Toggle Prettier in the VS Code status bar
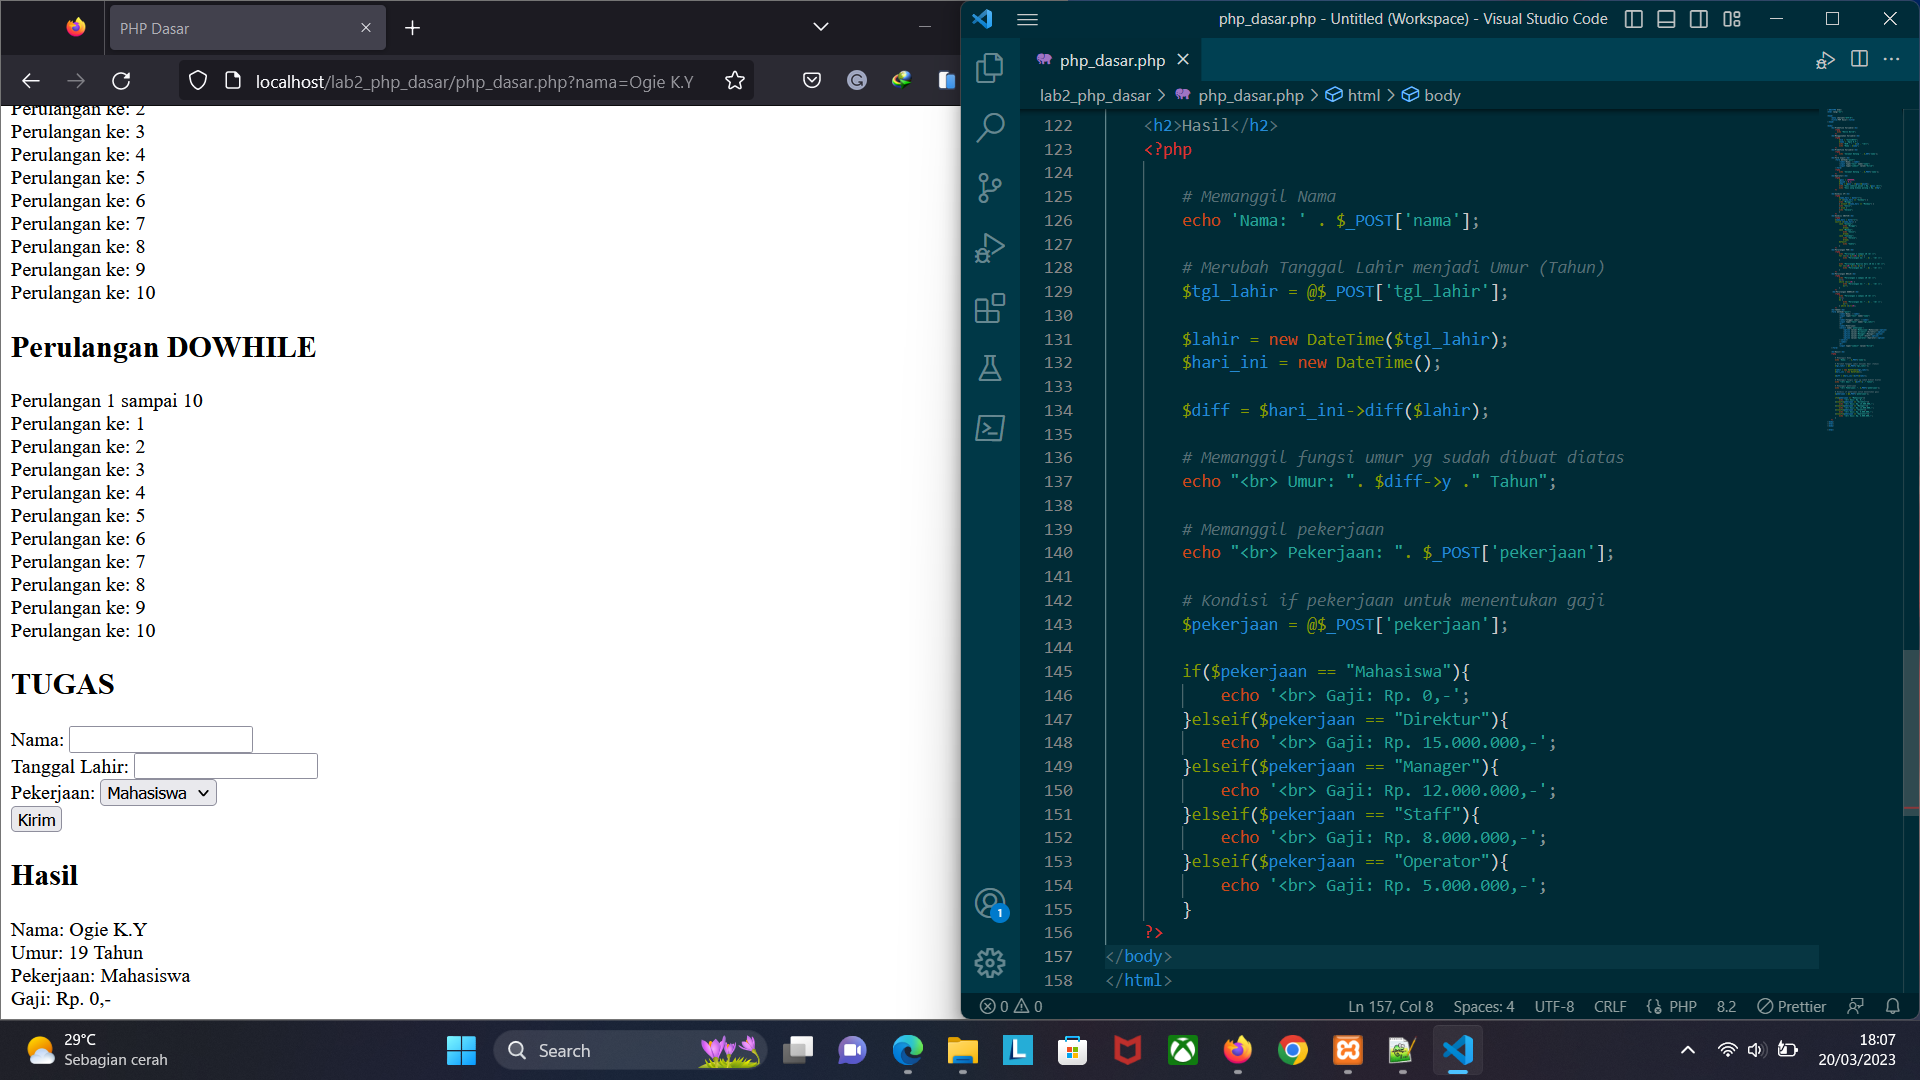Viewport: 1920px width, 1080px height. (1790, 1006)
